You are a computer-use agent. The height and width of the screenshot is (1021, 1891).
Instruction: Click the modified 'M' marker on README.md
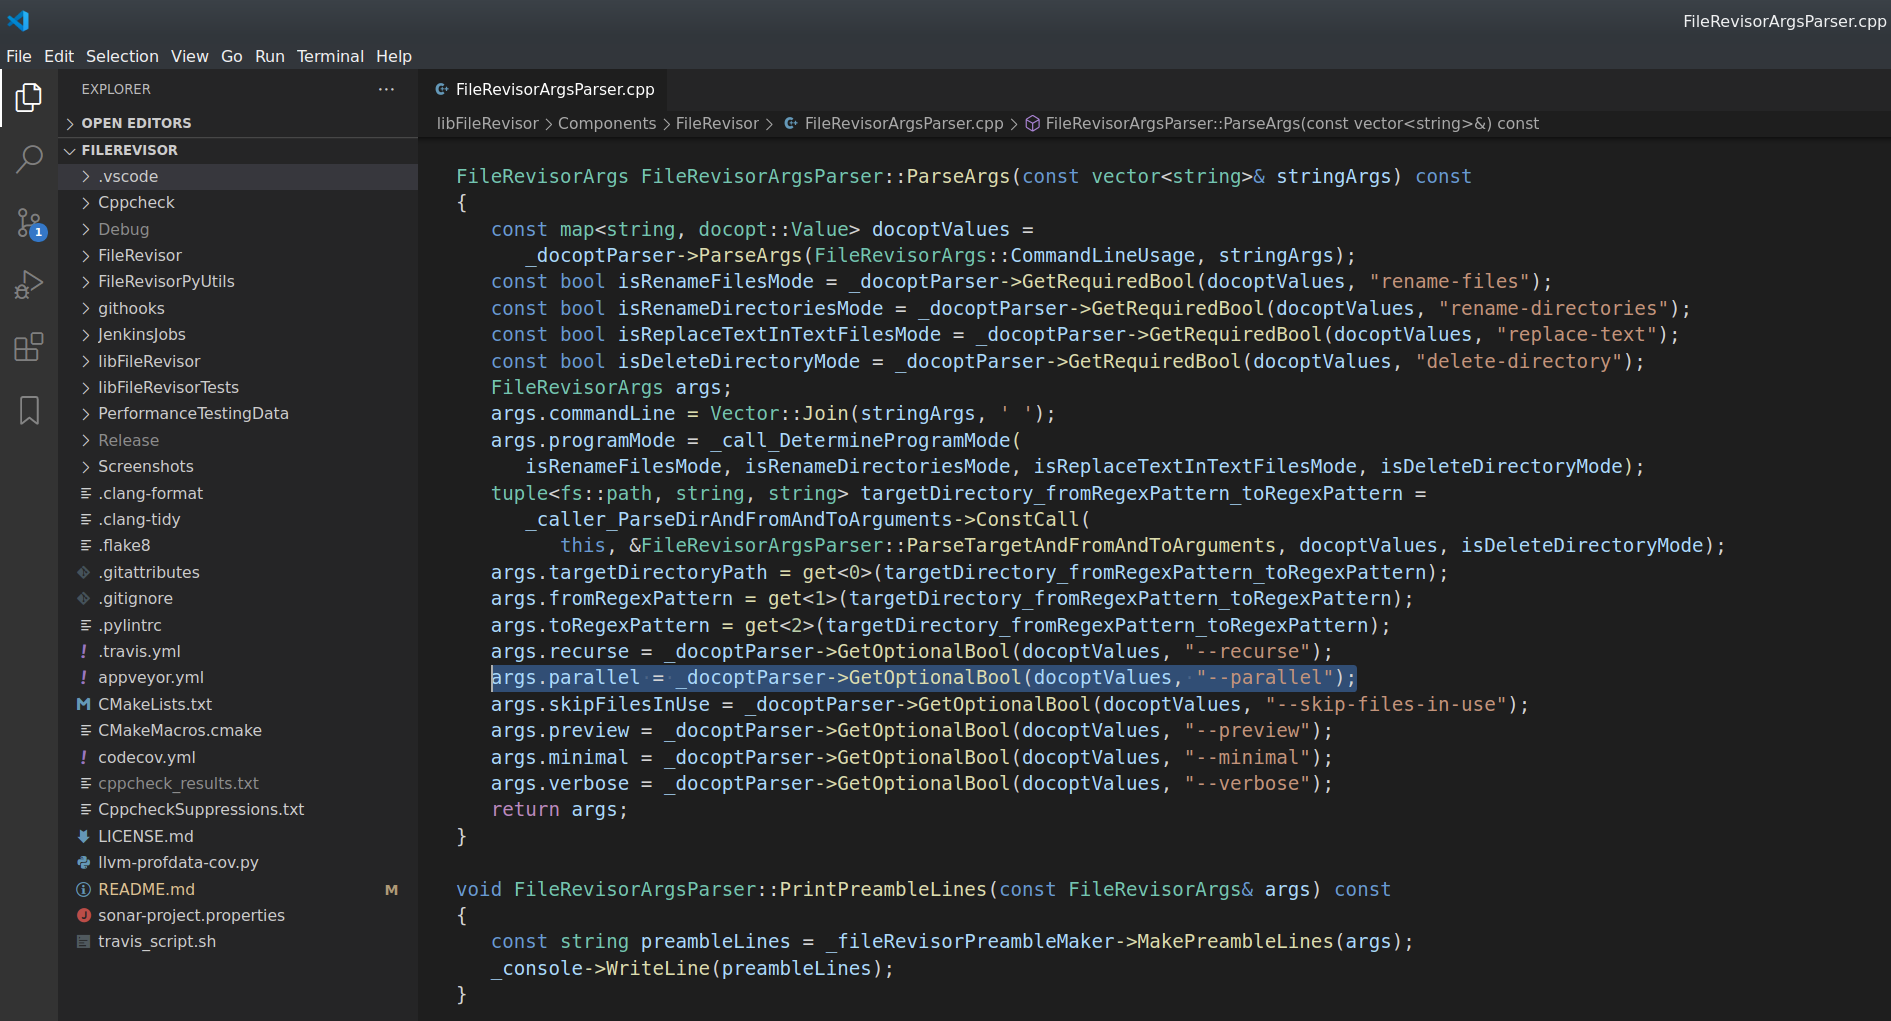point(391,889)
